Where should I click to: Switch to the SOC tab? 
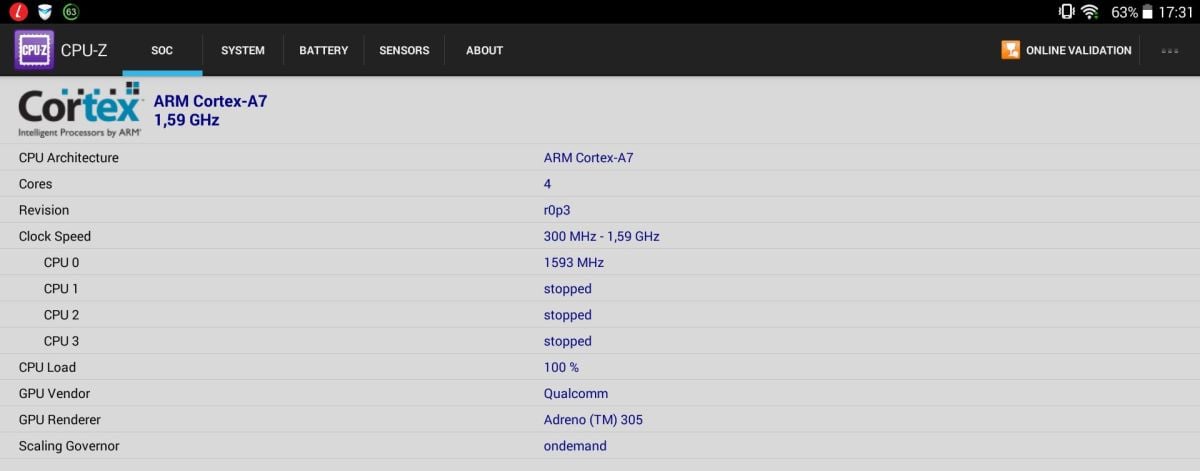162,50
